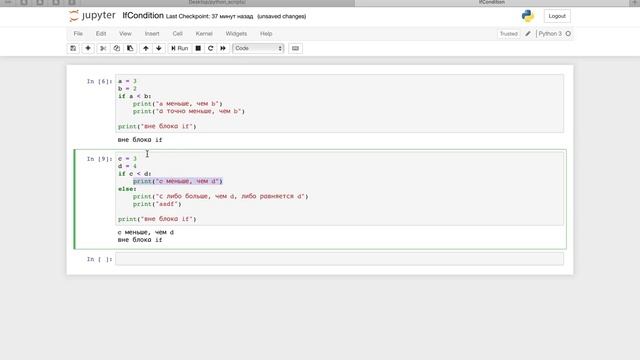Click the Python 3 kernel name
This screenshot has width=640, height=360.
(550, 33)
